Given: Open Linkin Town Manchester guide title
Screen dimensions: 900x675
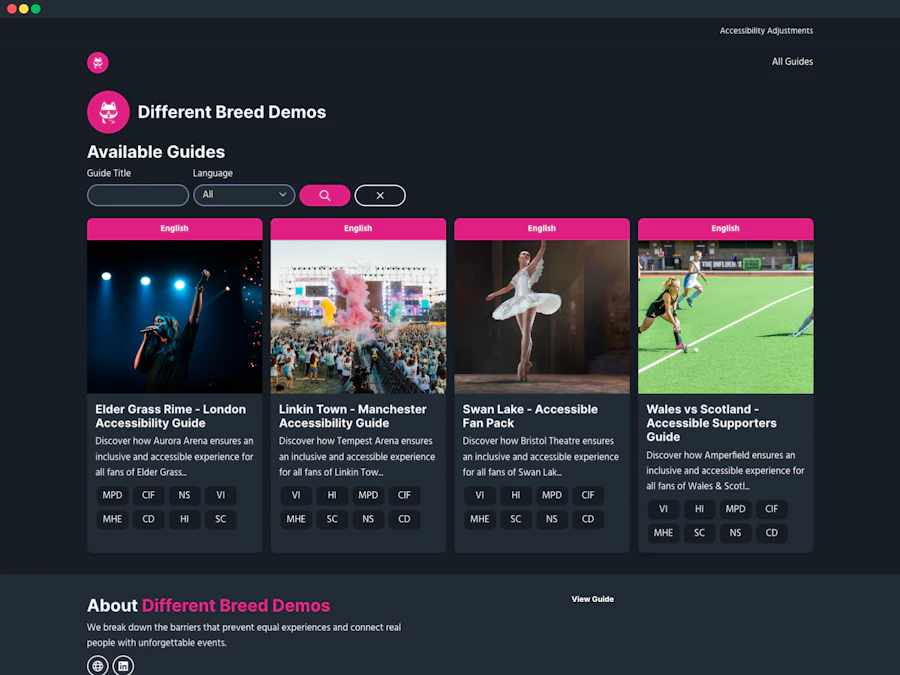Looking at the screenshot, I should point(352,416).
